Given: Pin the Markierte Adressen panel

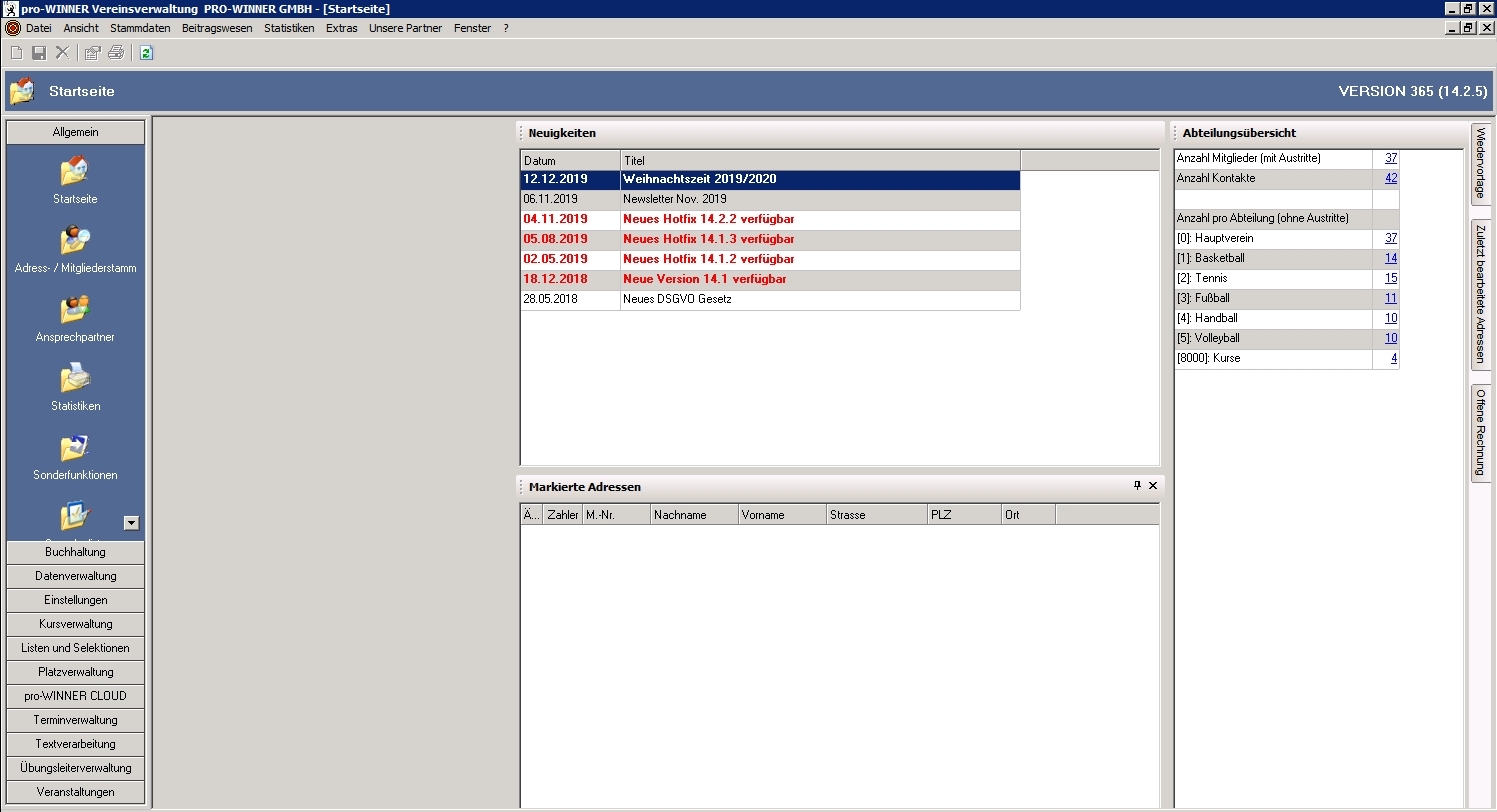Looking at the screenshot, I should point(1137,486).
